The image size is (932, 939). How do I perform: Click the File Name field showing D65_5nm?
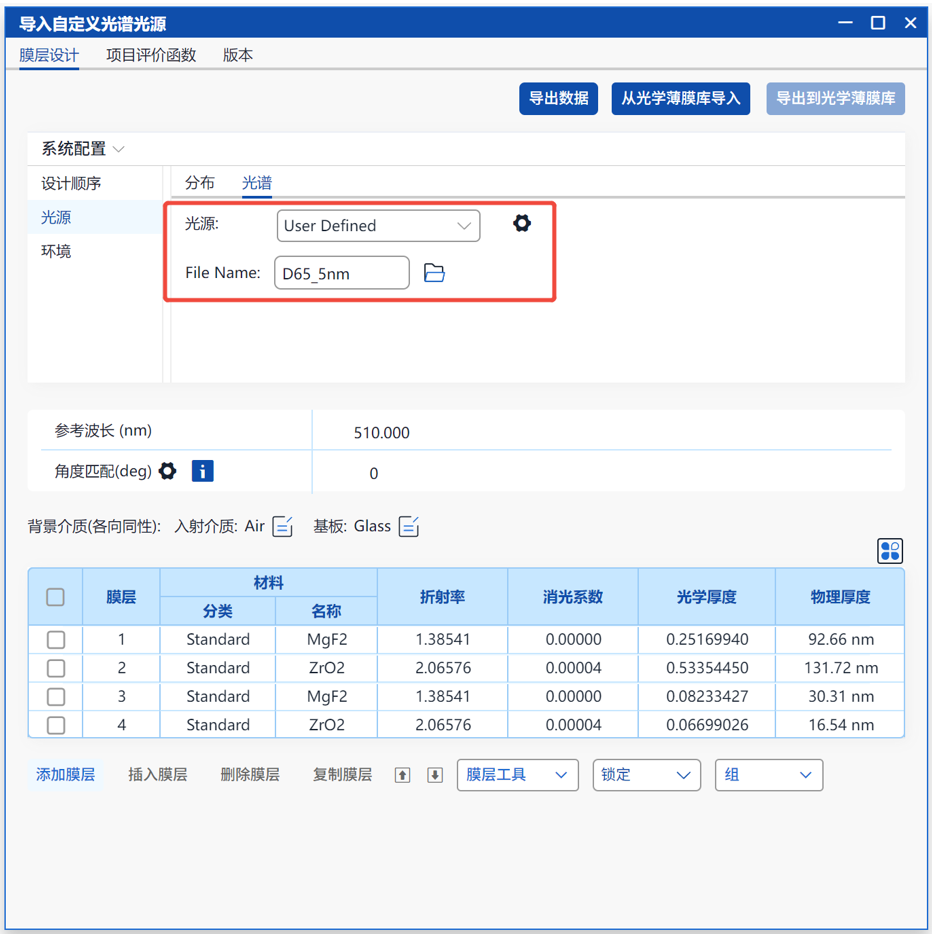point(341,273)
